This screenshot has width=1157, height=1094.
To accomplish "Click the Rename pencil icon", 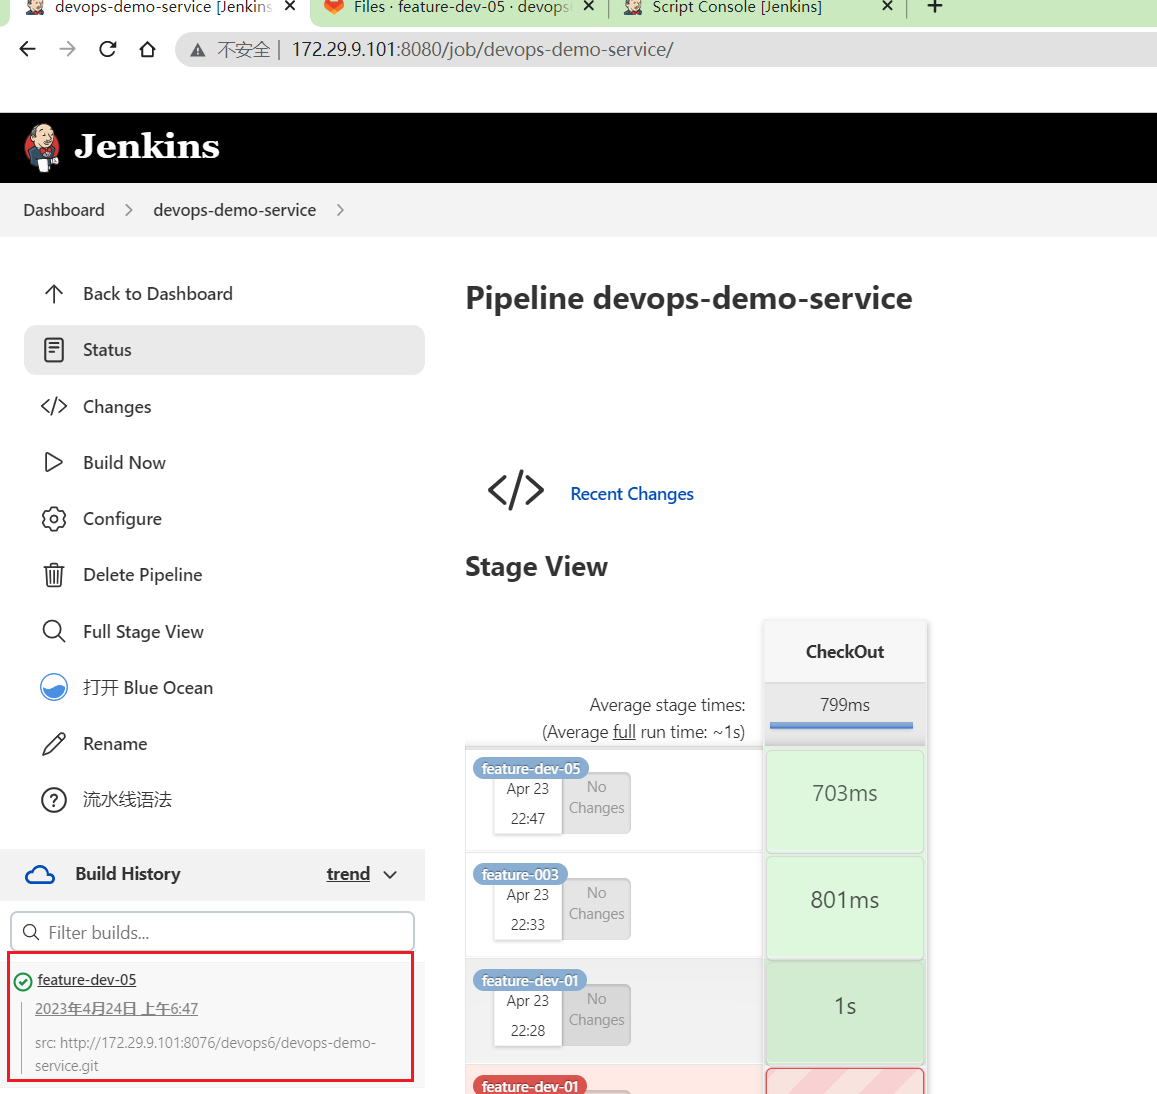I will click(54, 744).
